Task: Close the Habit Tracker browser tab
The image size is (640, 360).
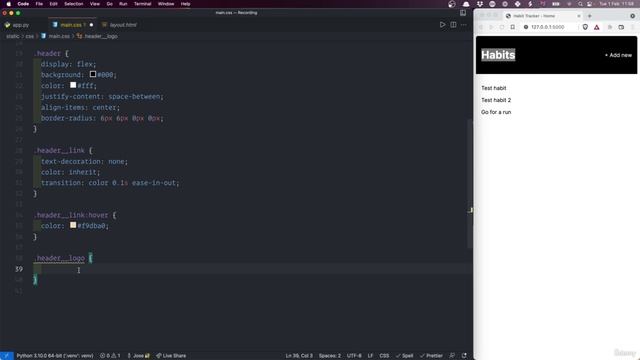Action: (x=578, y=16)
